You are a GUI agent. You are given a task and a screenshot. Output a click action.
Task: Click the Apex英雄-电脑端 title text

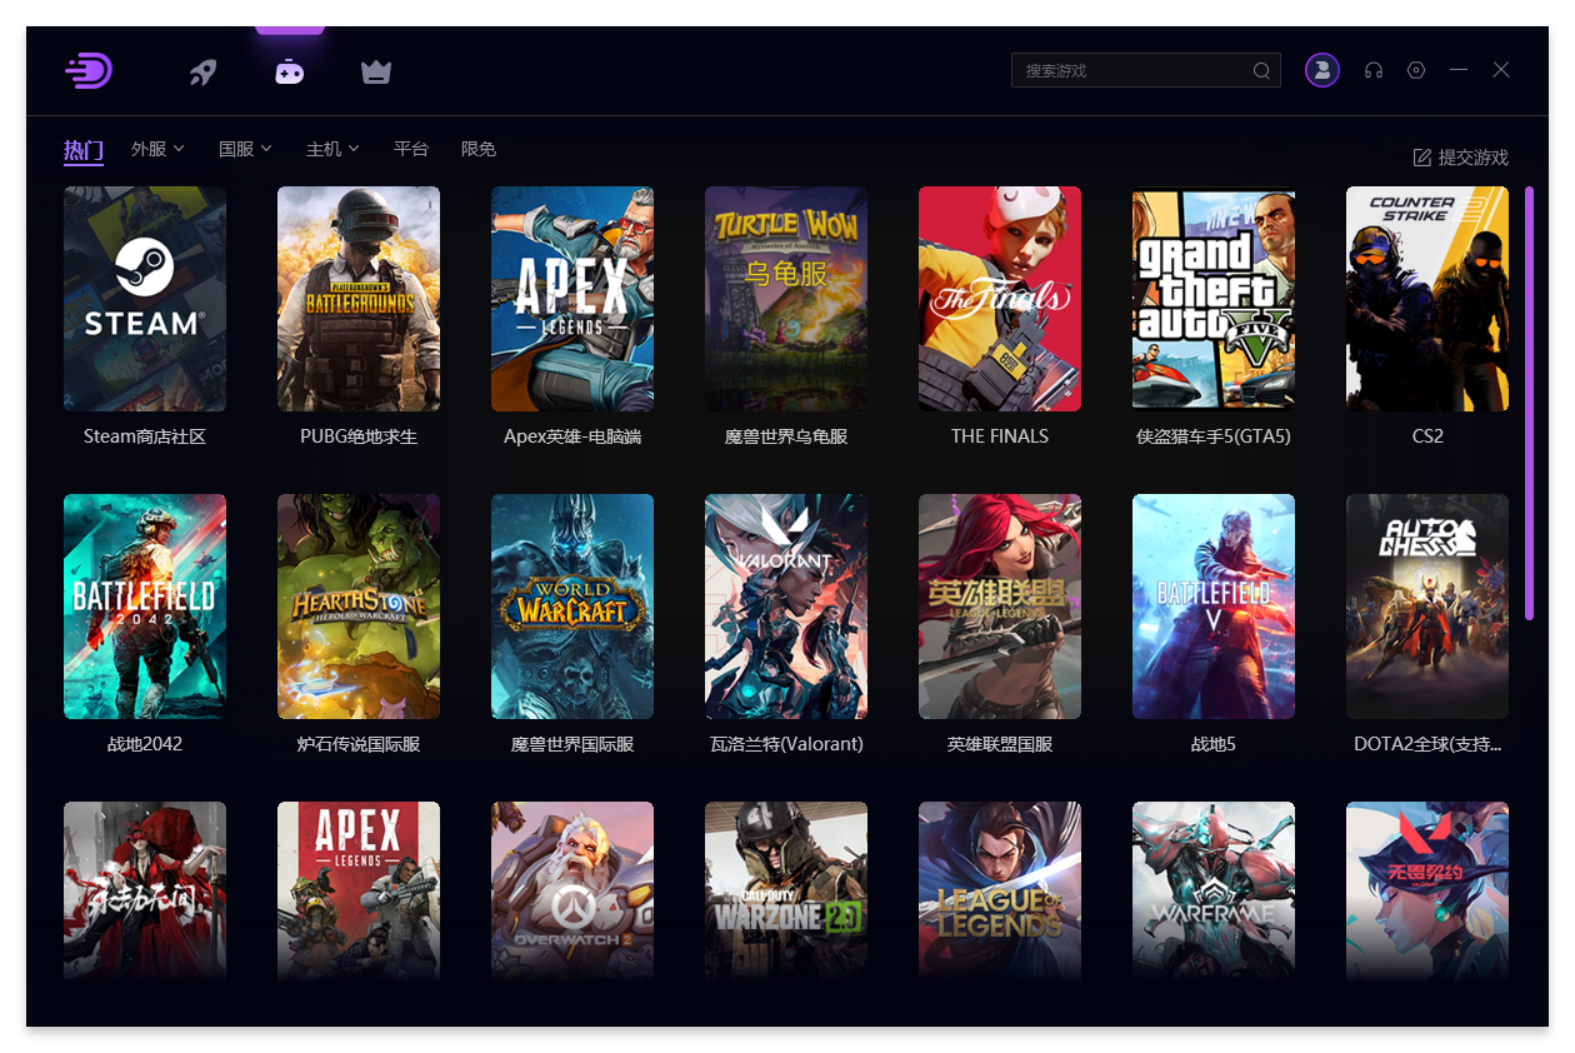coord(572,437)
